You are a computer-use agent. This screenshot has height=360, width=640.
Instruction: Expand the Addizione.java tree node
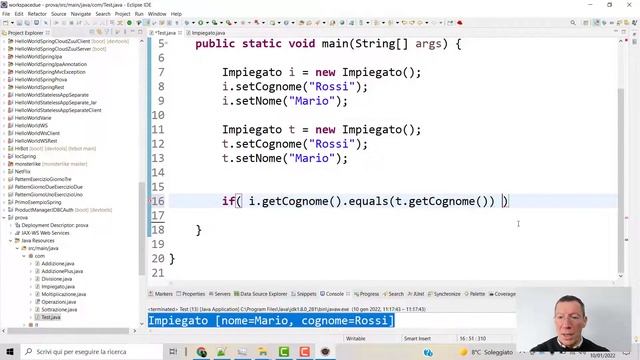[x=31, y=264]
